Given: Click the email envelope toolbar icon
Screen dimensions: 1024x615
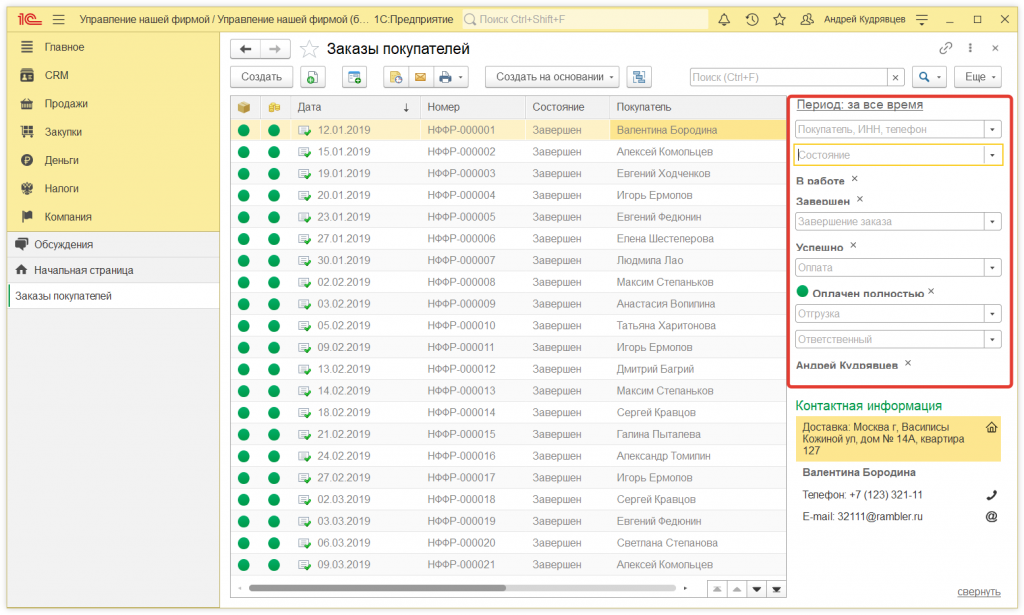Looking at the screenshot, I should tap(420, 77).
